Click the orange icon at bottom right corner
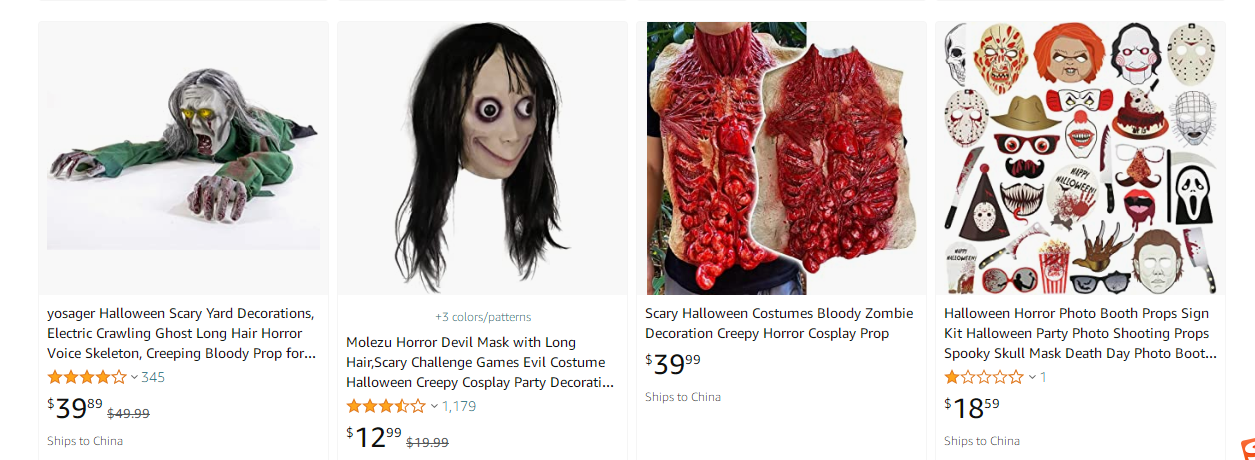 click(1247, 449)
